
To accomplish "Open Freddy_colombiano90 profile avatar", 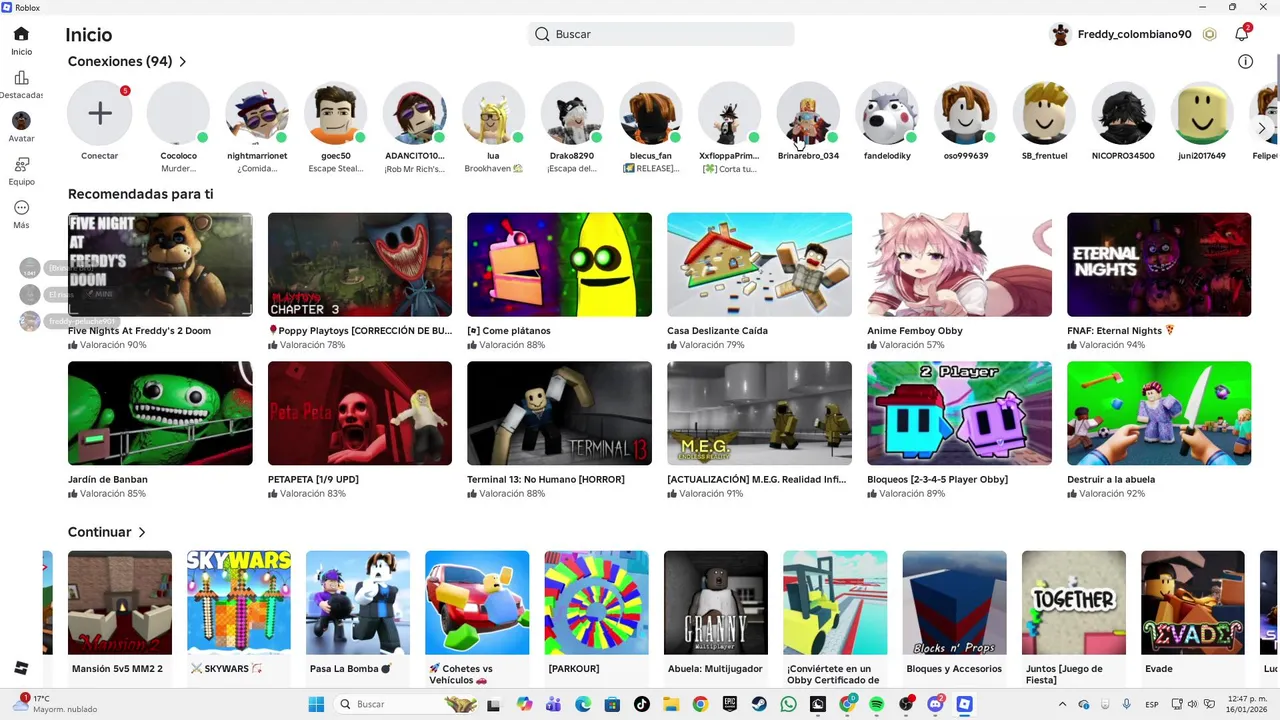I will point(1060,34).
